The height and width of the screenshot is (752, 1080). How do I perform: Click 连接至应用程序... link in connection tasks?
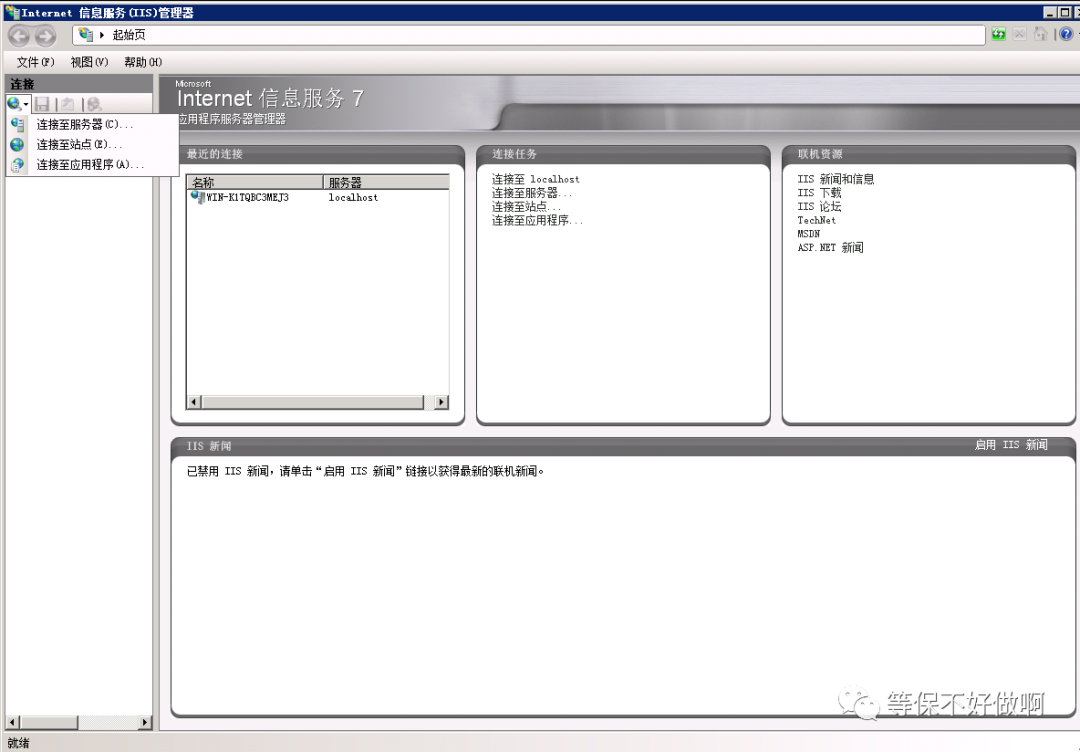537,220
